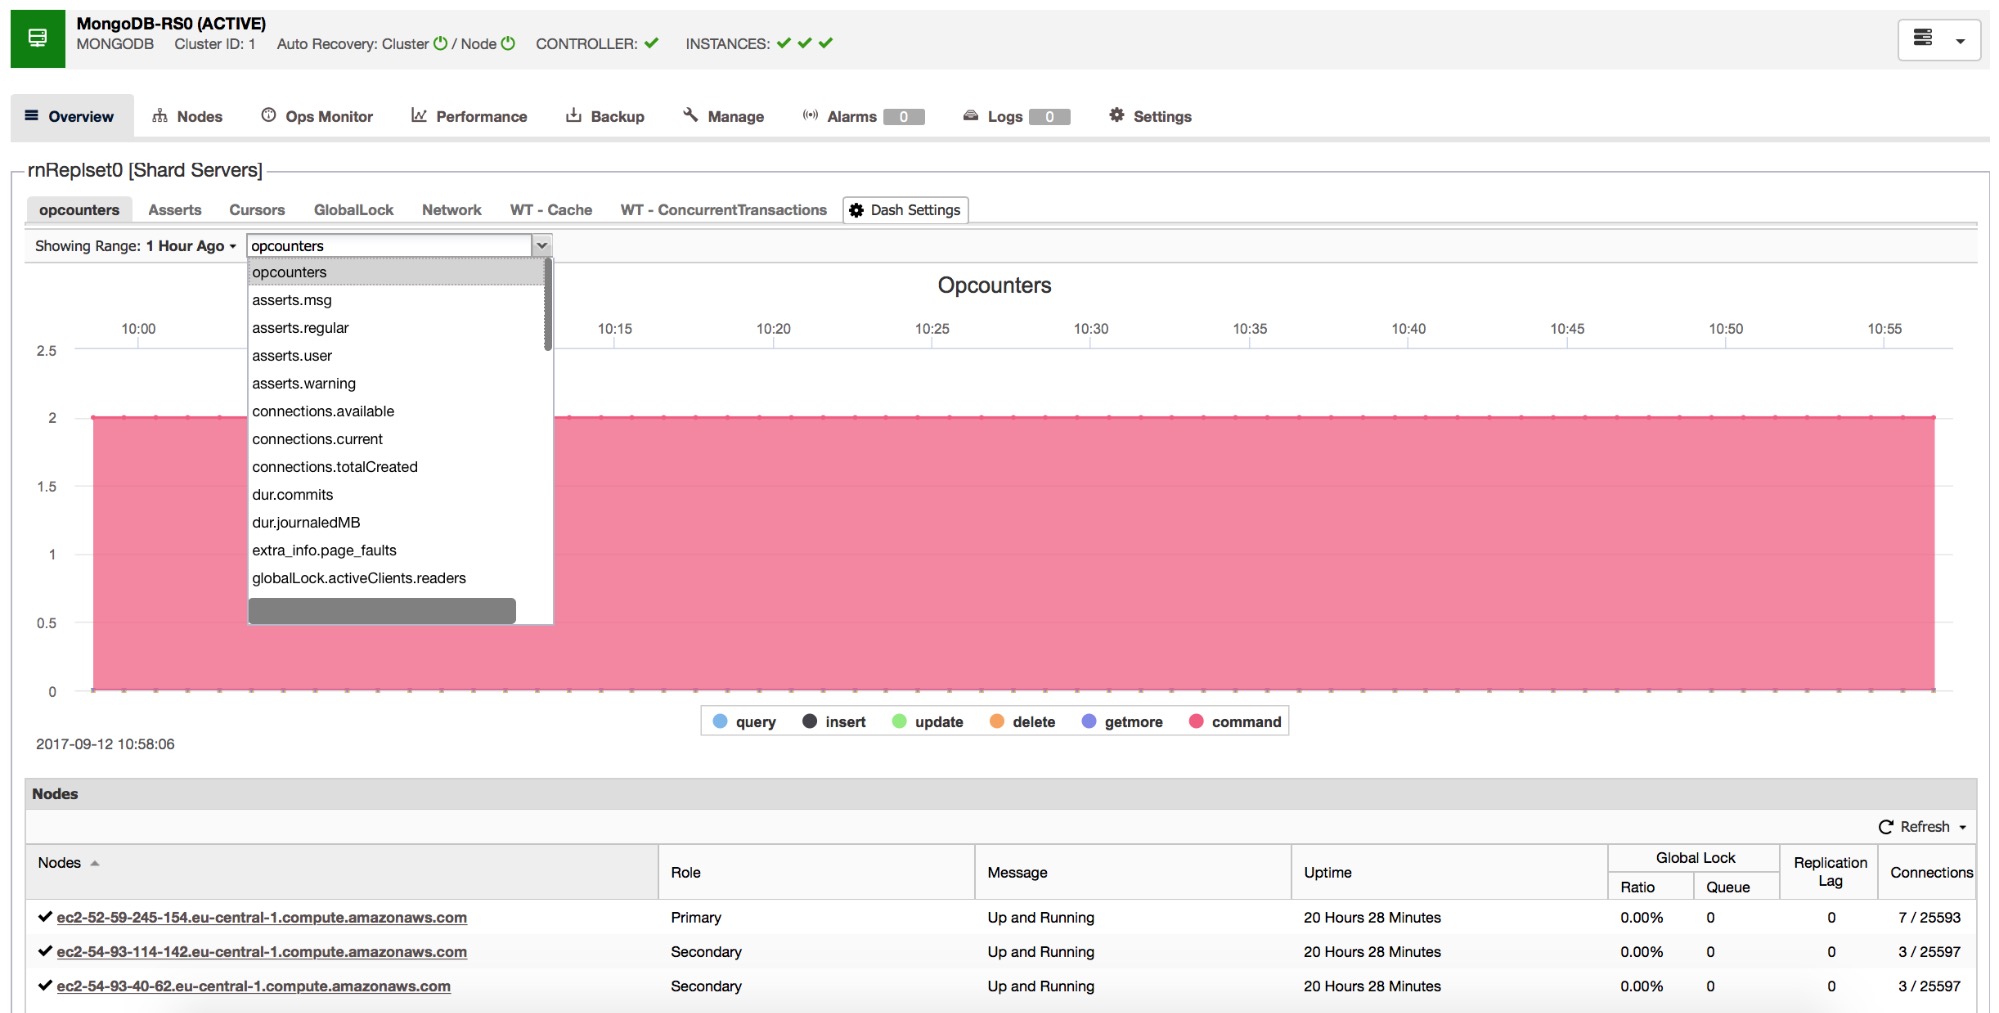The height and width of the screenshot is (1013, 1999).
Task: Open the Nodes tab
Action: click(x=188, y=116)
